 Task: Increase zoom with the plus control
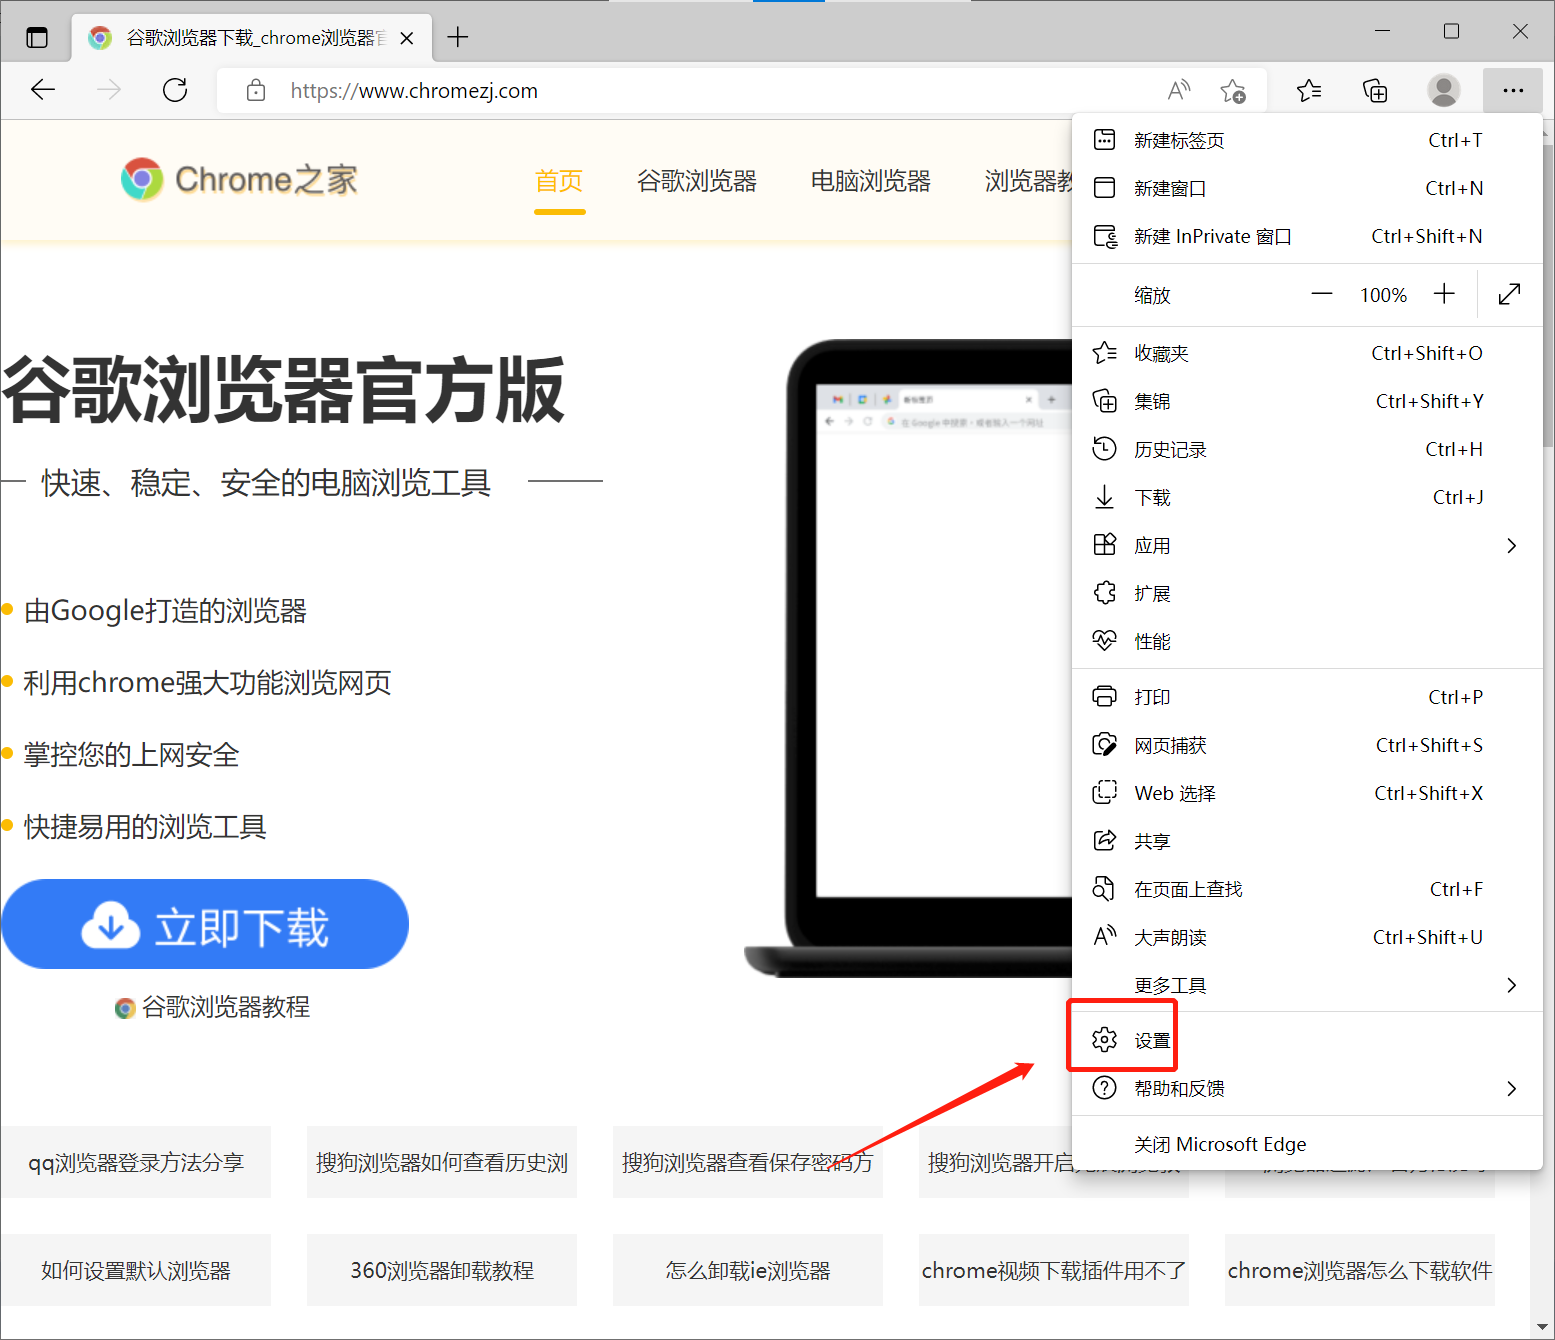(x=1443, y=294)
